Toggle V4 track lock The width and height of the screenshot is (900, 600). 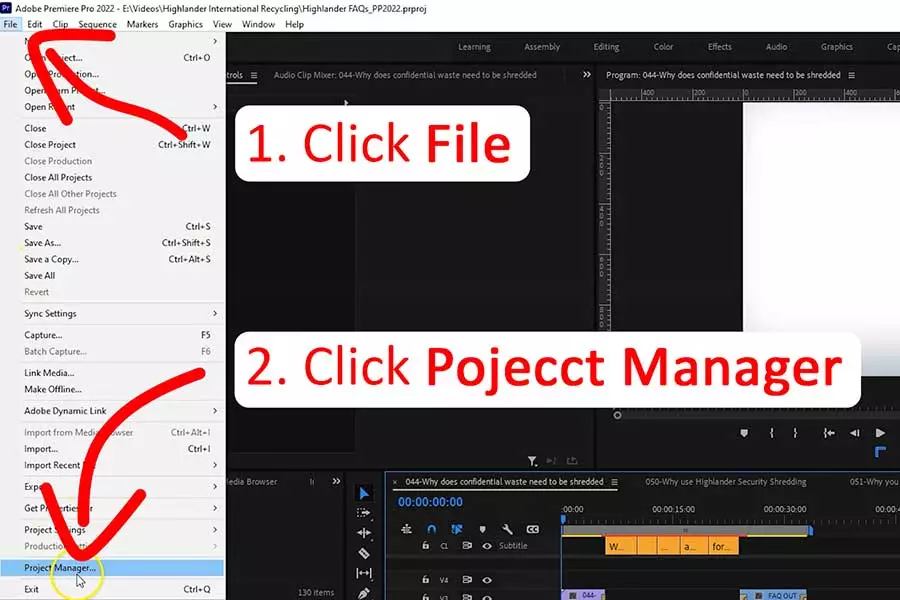tap(425, 579)
